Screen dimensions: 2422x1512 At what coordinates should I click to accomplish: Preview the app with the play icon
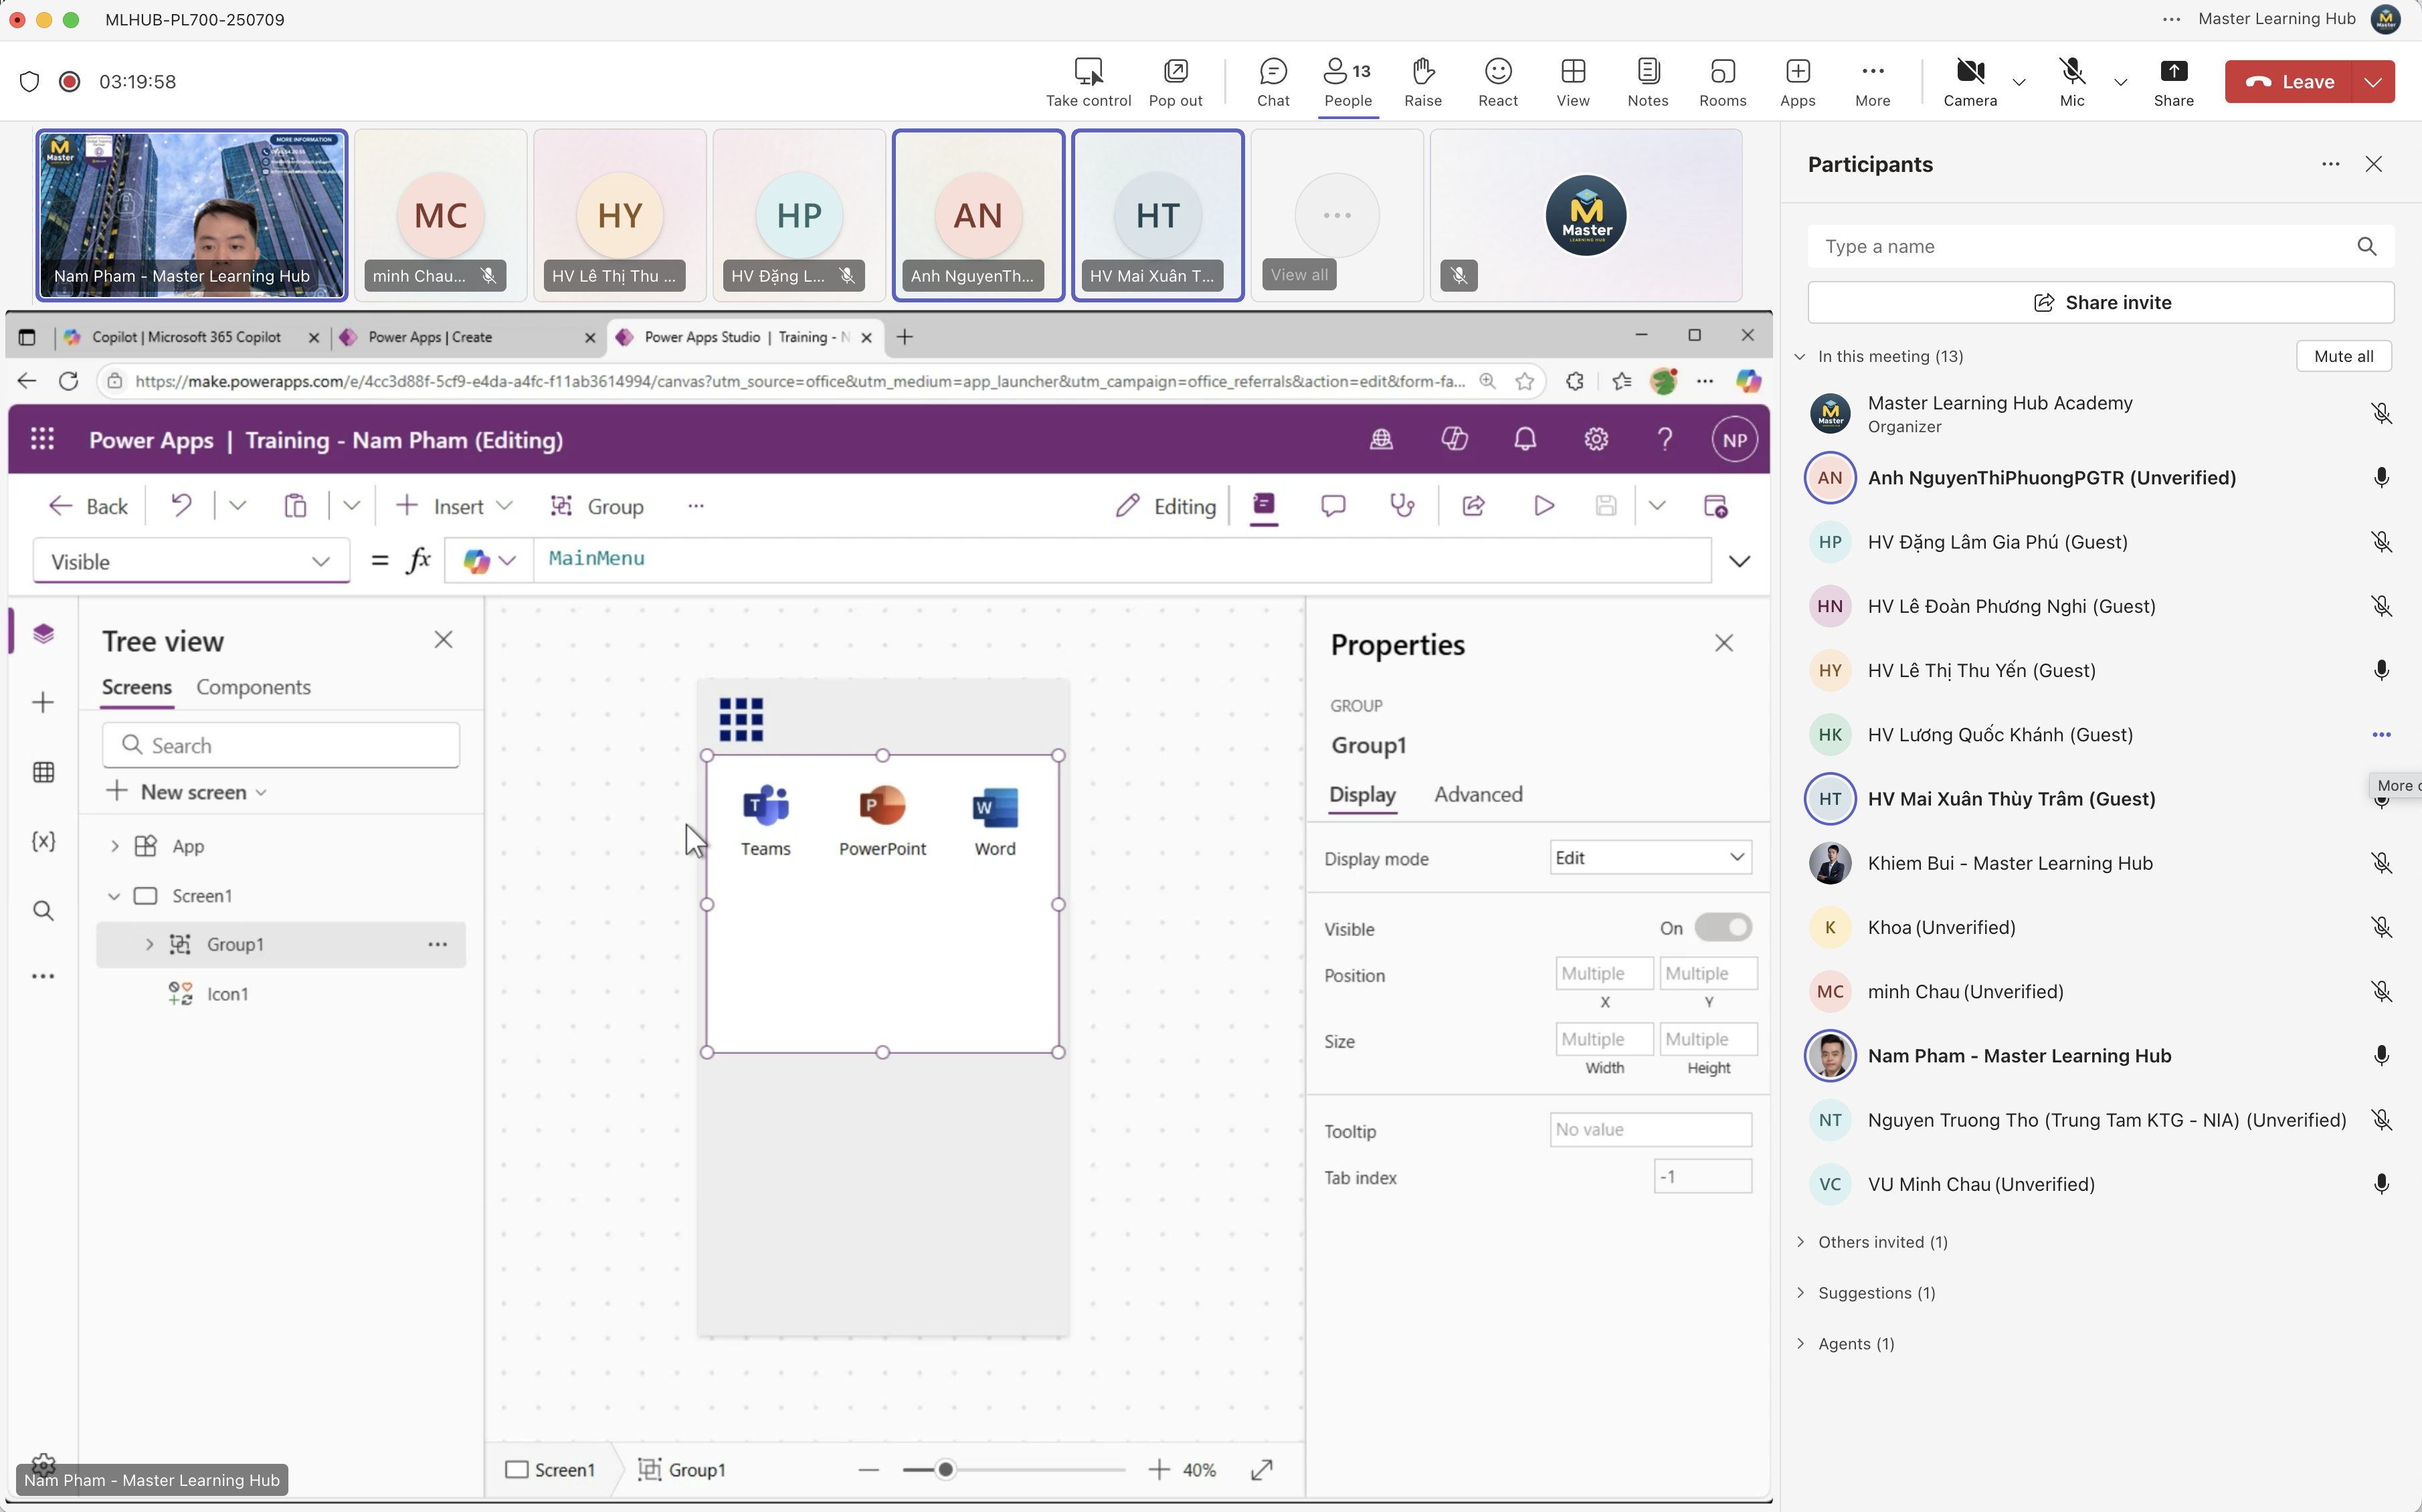tap(1543, 506)
